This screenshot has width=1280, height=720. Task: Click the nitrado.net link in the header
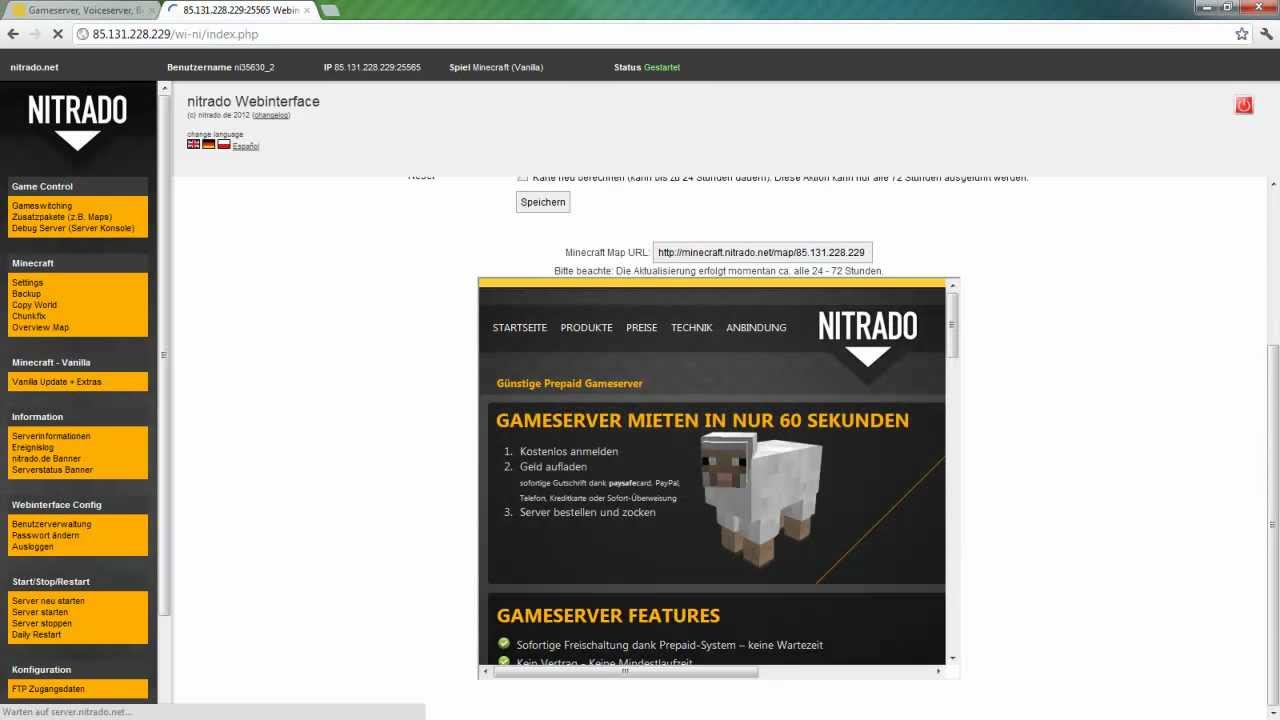point(34,67)
